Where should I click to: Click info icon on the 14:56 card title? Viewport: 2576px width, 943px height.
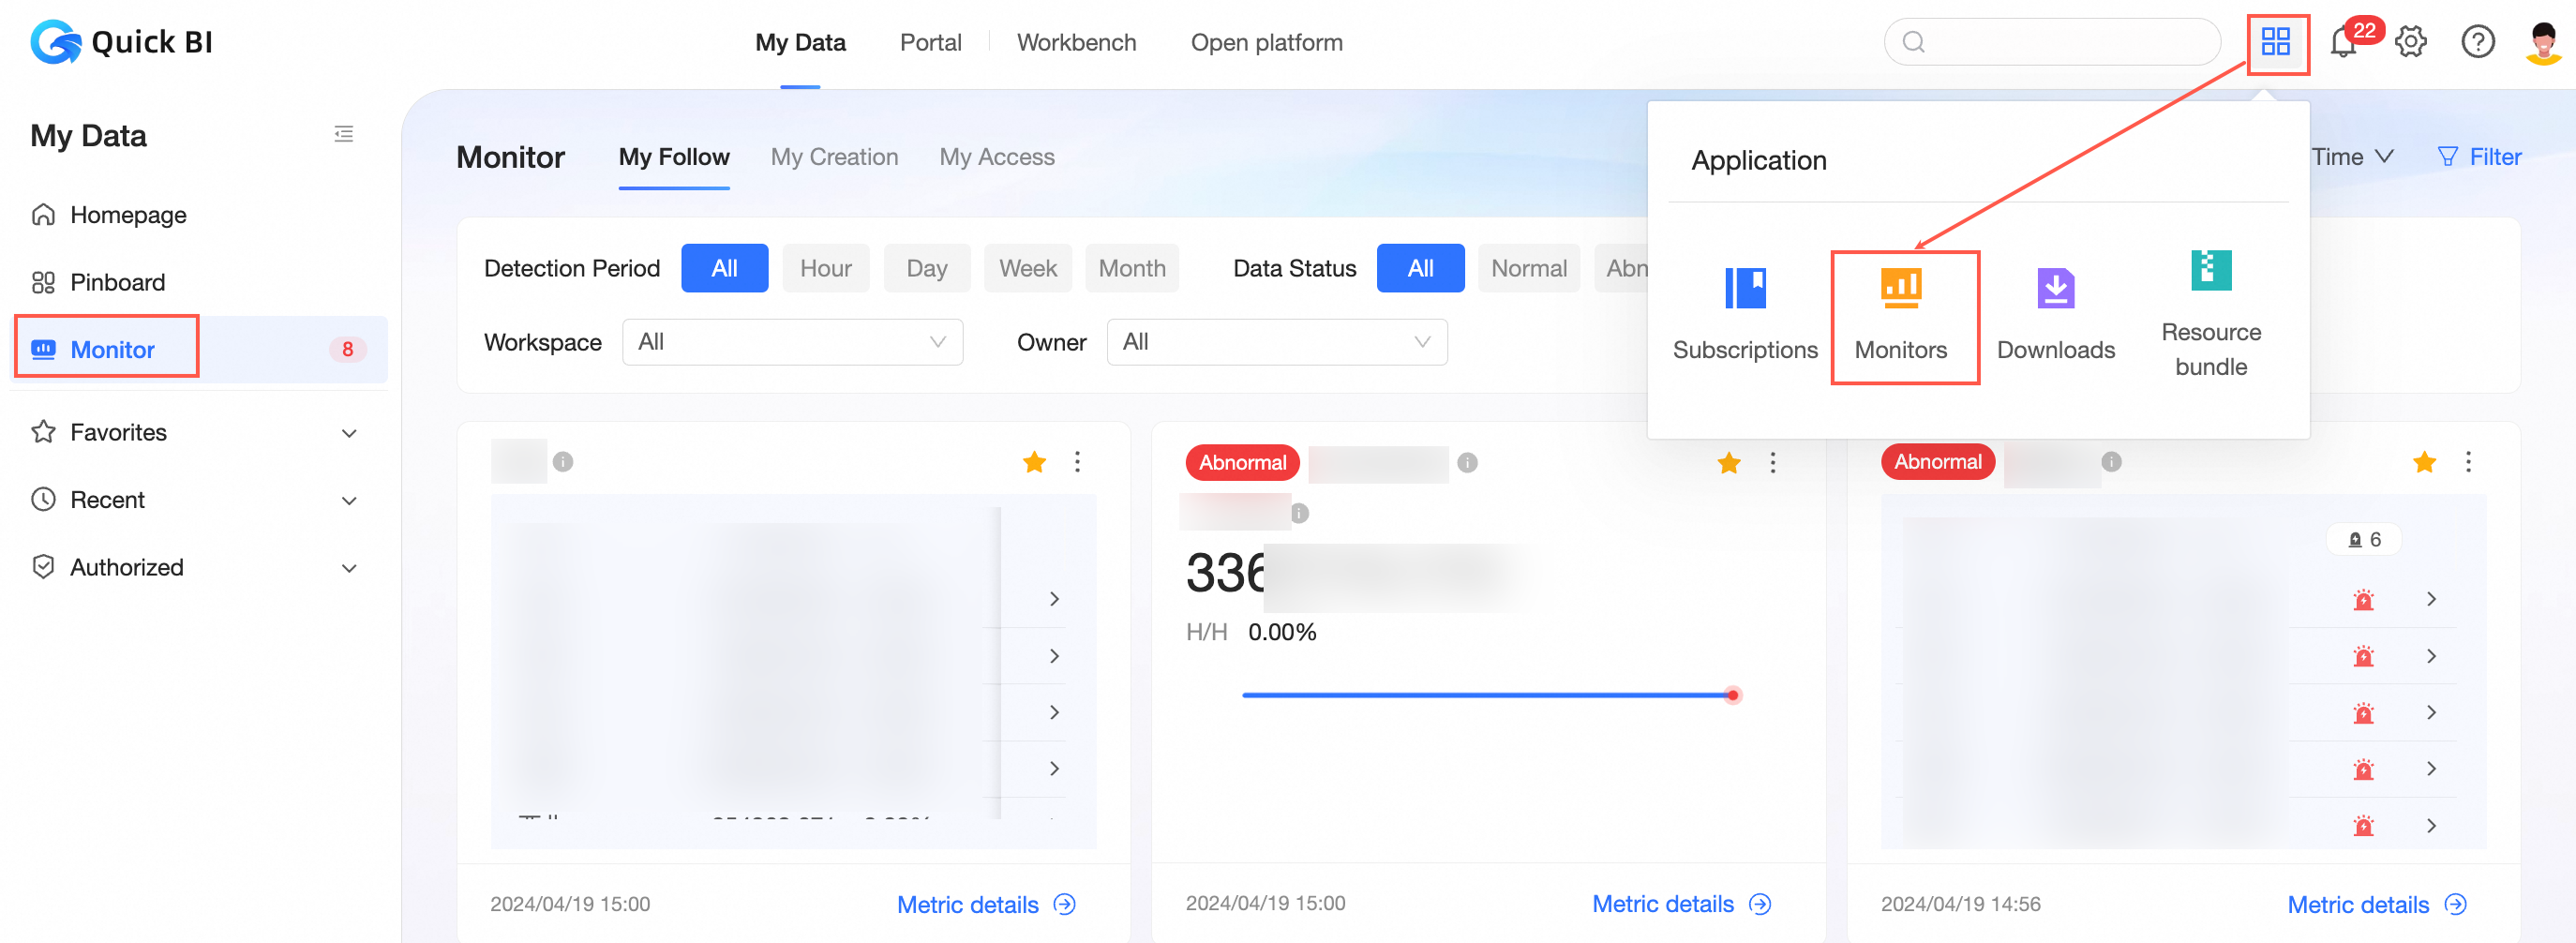(x=2111, y=462)
